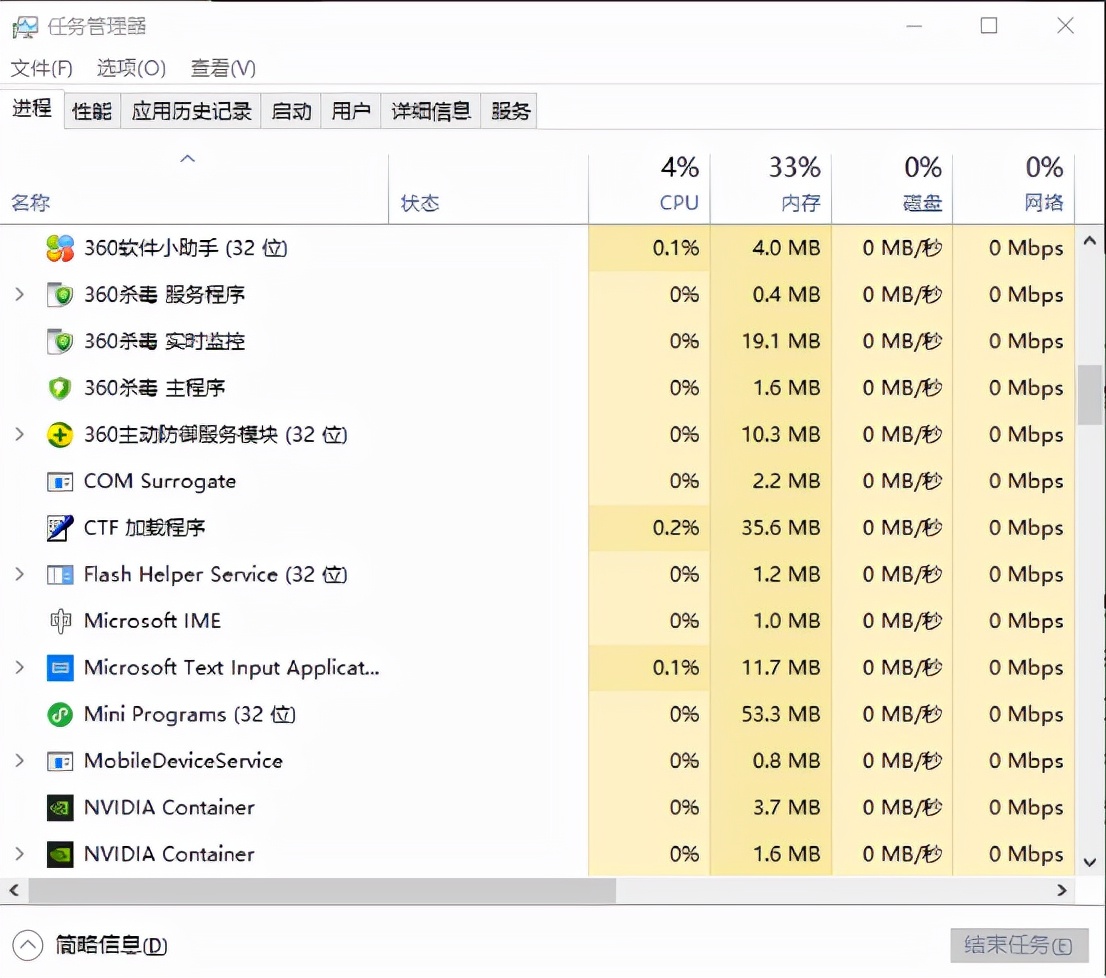Click the horizontal scrollbar right arrow
This screenshot has width=1106, height=978.
[1062, 890]
